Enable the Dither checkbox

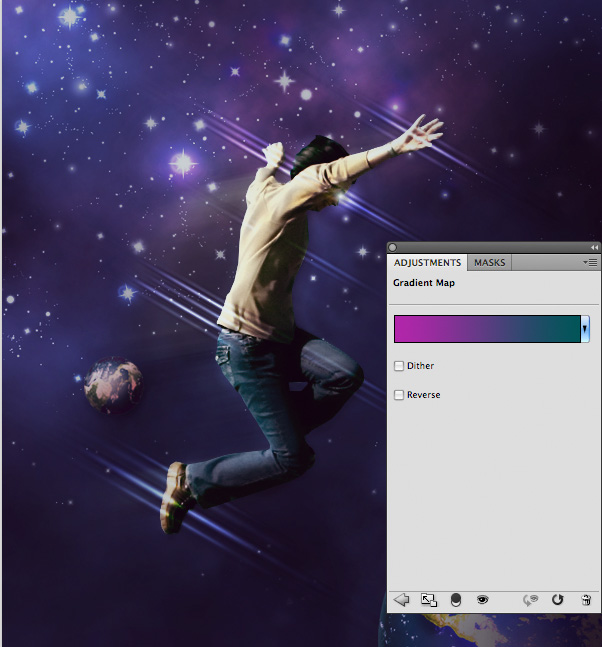(399, 366)
